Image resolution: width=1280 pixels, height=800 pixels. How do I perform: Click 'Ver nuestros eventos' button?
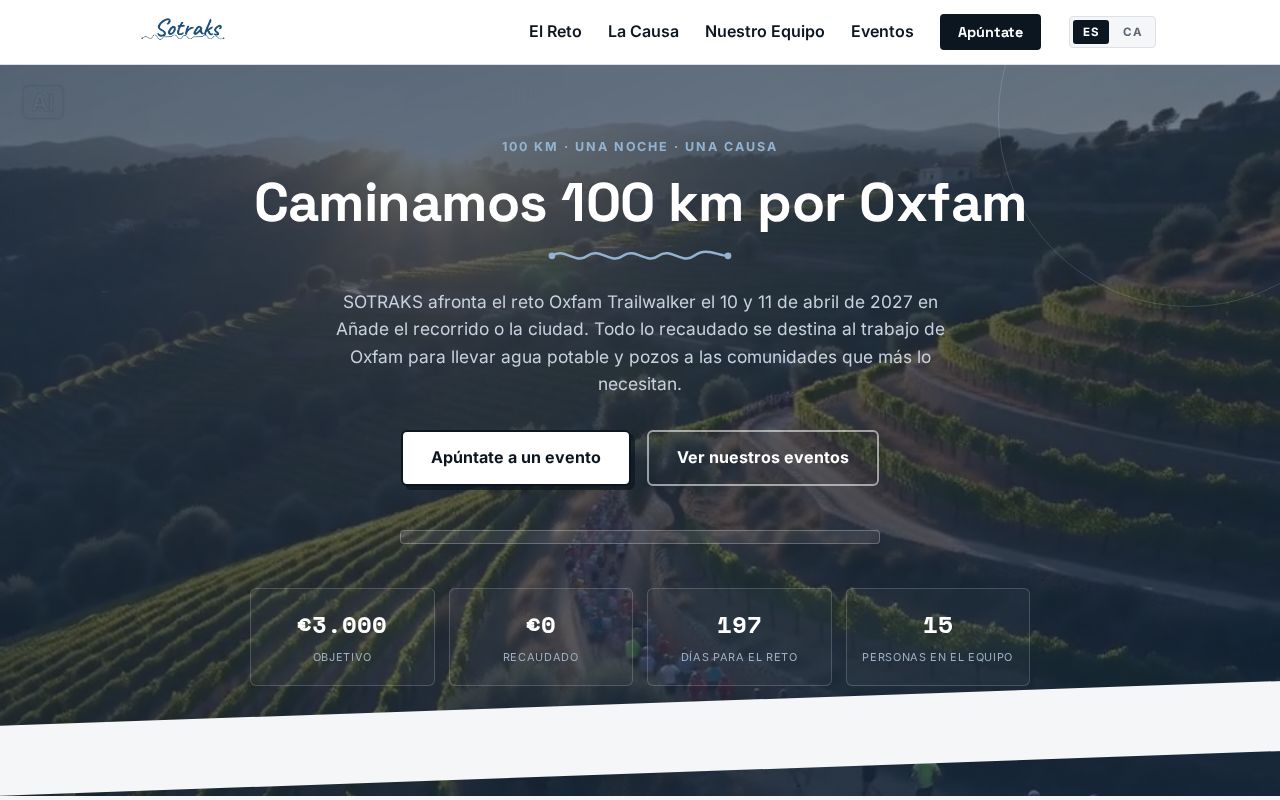click(x=763, y=458)
